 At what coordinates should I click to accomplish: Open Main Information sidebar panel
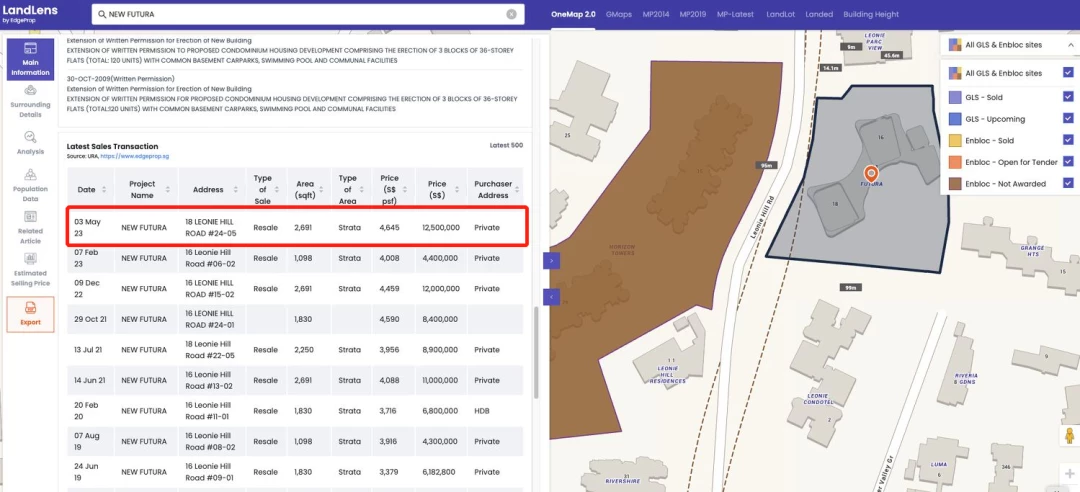[30, 59]
